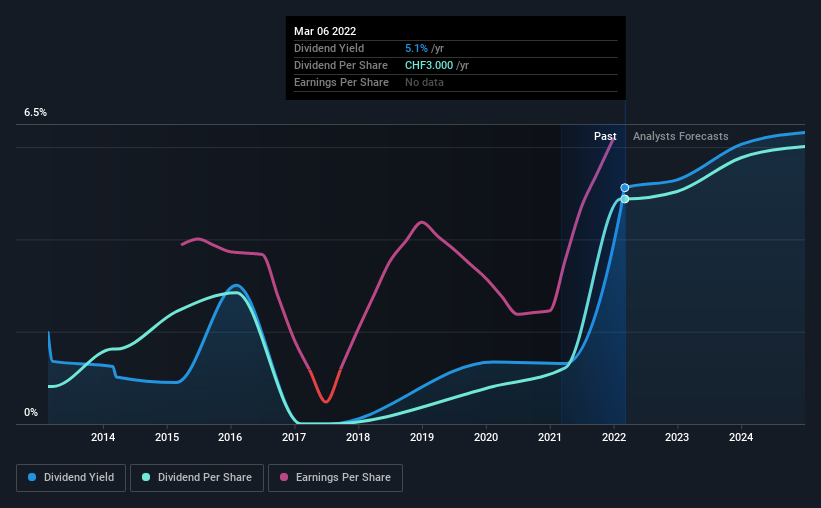Click the Mar 06 2022 tooltip date
The image size is (821, 508).
(325, 31)
